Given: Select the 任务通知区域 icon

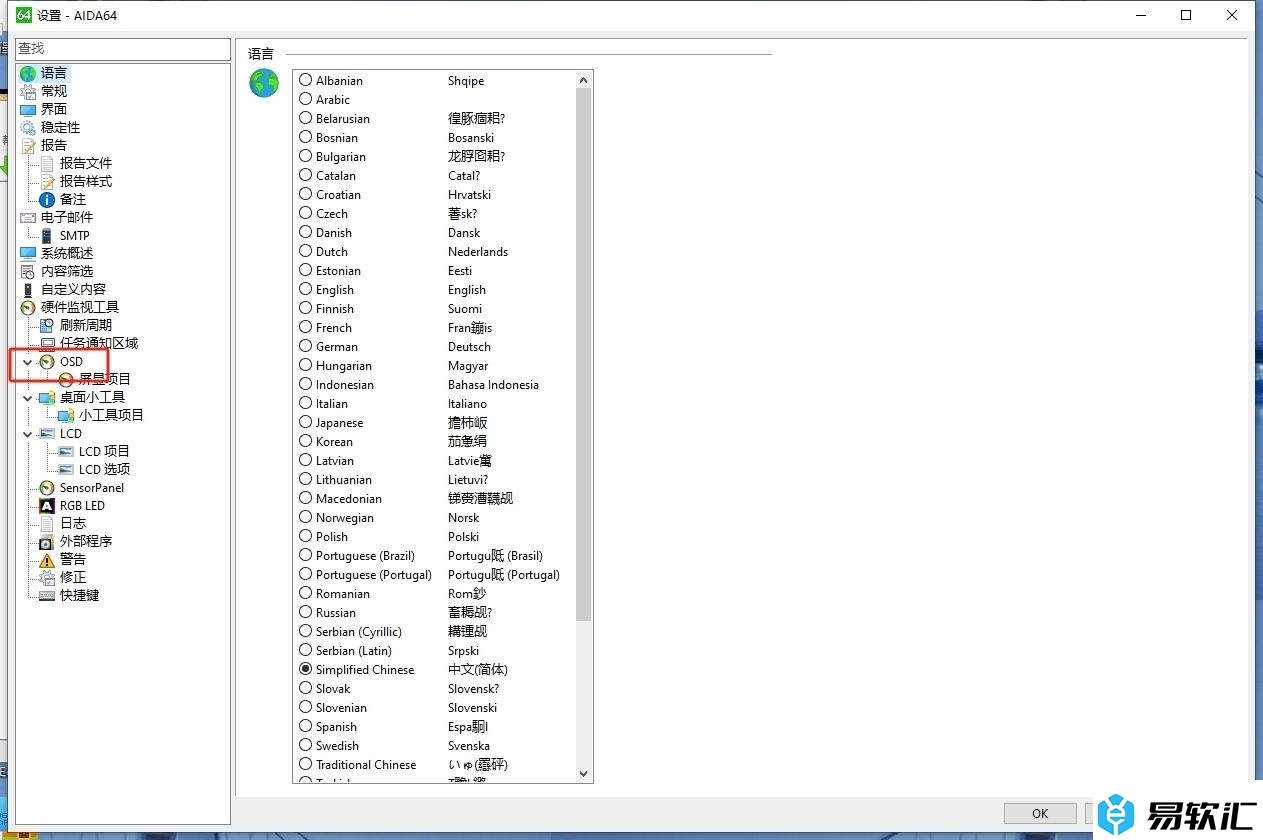Looking at the screenshot, I should (47, 343).
